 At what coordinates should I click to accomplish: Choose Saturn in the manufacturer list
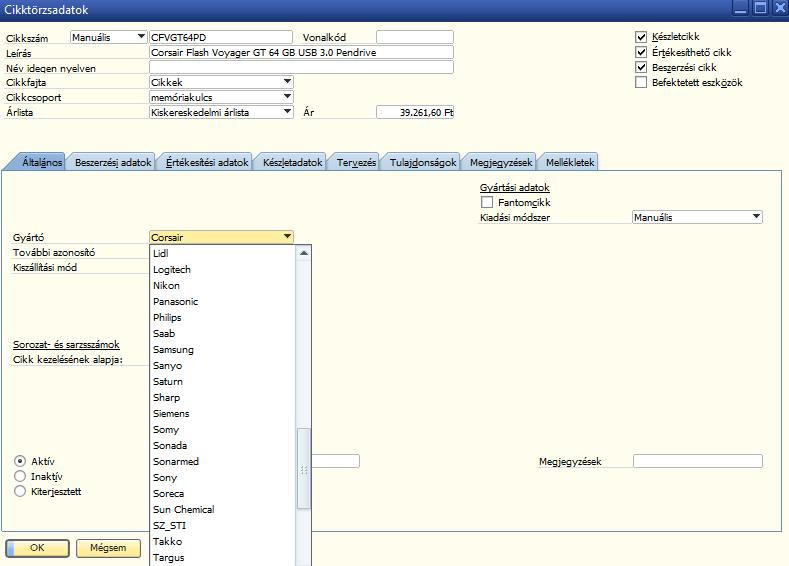pyautogui.click(x=223, y=382)
